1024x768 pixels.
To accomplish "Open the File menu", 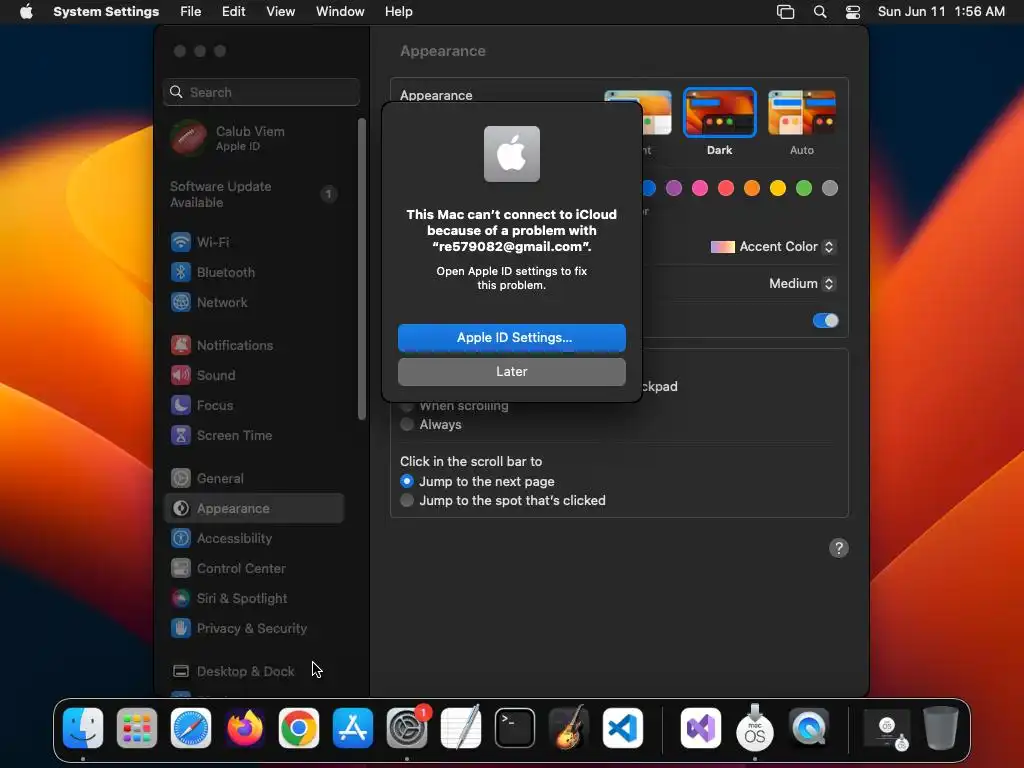I will click(x=191, y=12).
